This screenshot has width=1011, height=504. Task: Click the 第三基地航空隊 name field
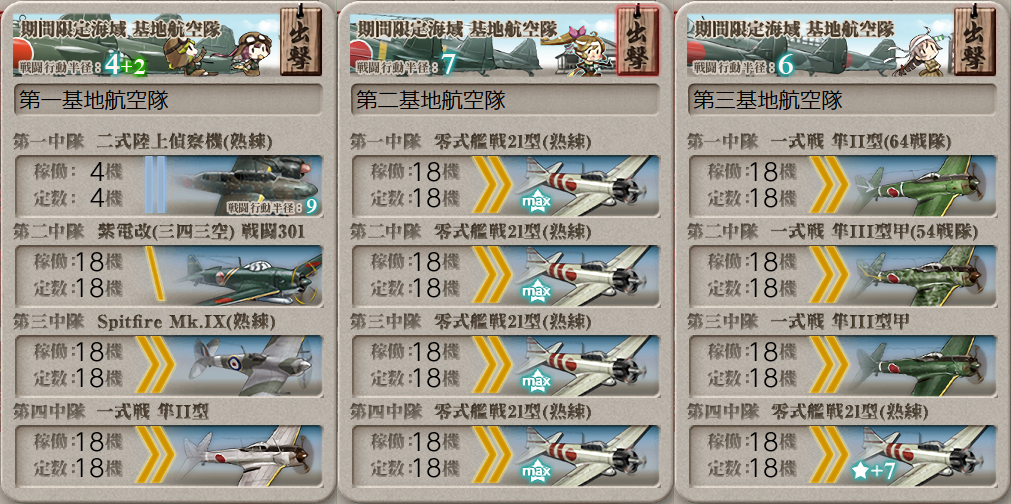coord(841,101)
